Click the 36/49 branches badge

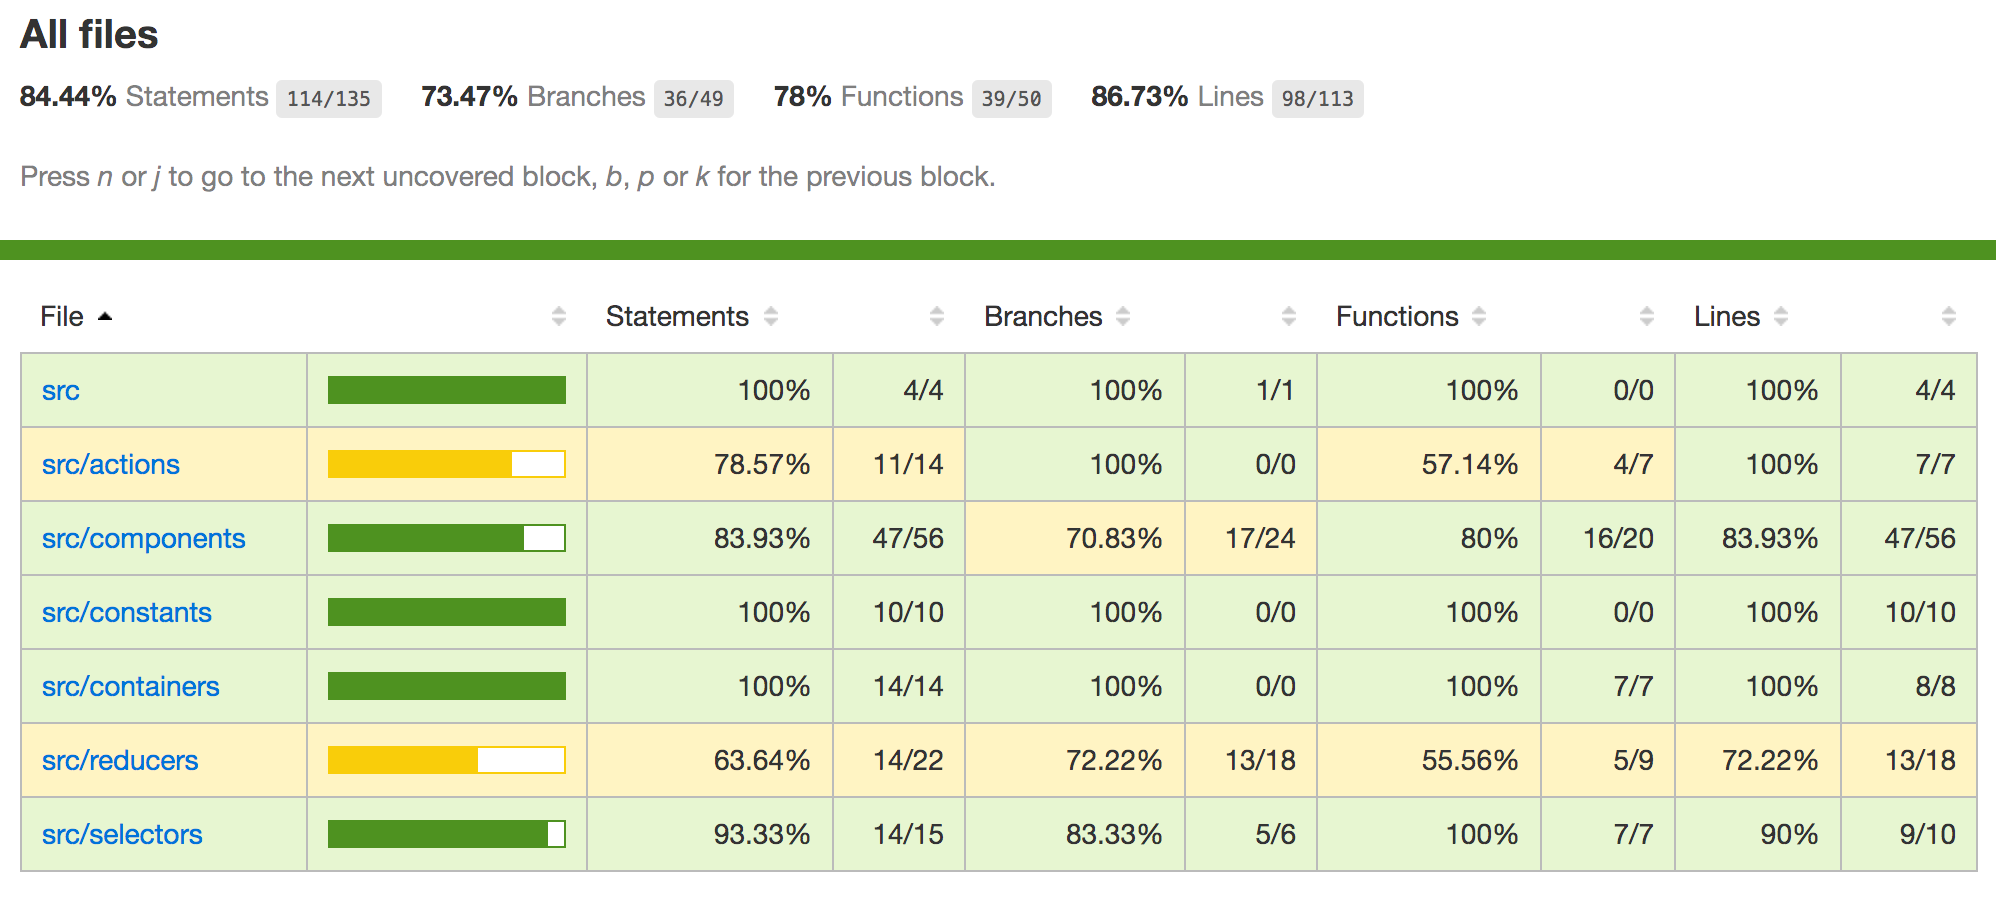click(694, 98)
